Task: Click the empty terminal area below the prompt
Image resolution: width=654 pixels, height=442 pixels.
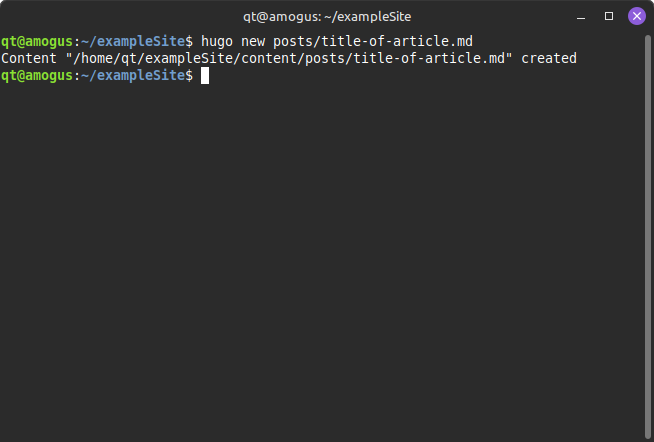Action: (x=320, y=260)
